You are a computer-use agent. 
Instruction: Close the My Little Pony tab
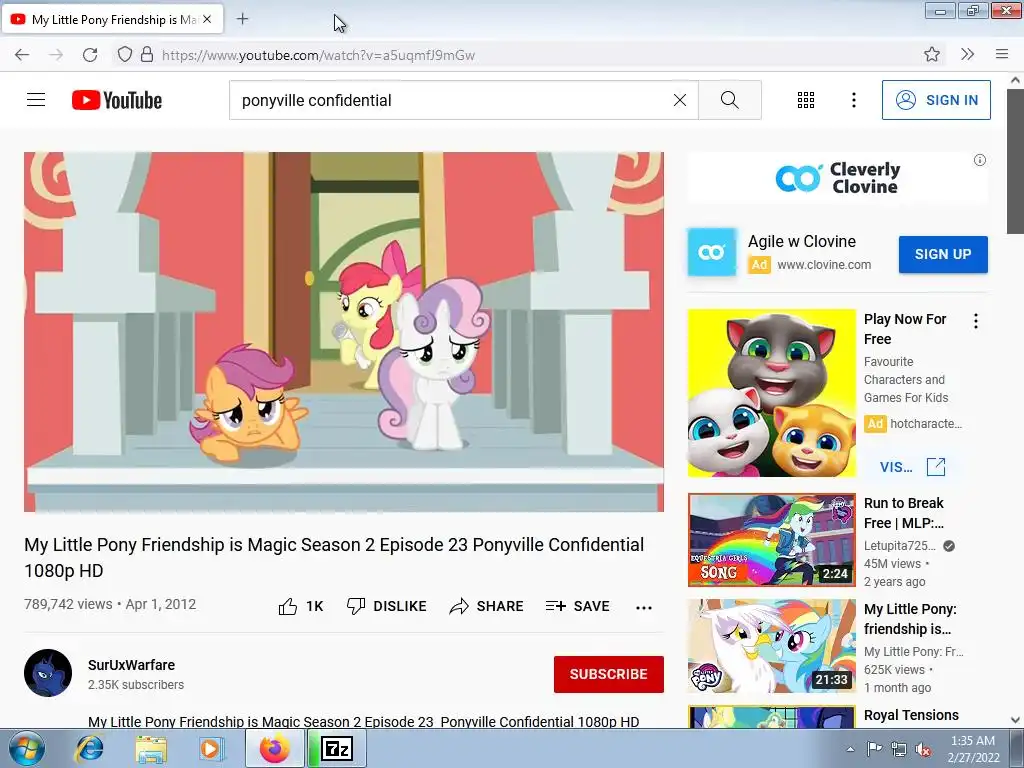(x=207, y=20)
